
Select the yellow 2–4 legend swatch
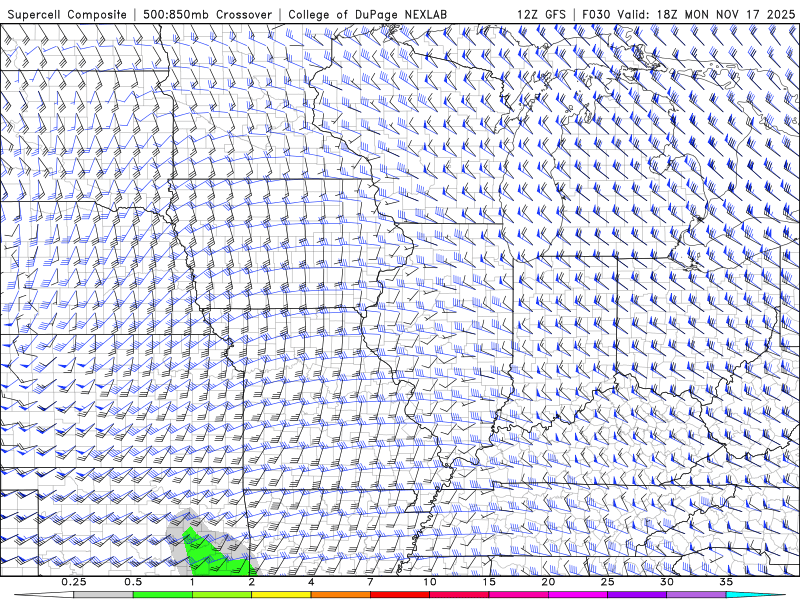281,595
